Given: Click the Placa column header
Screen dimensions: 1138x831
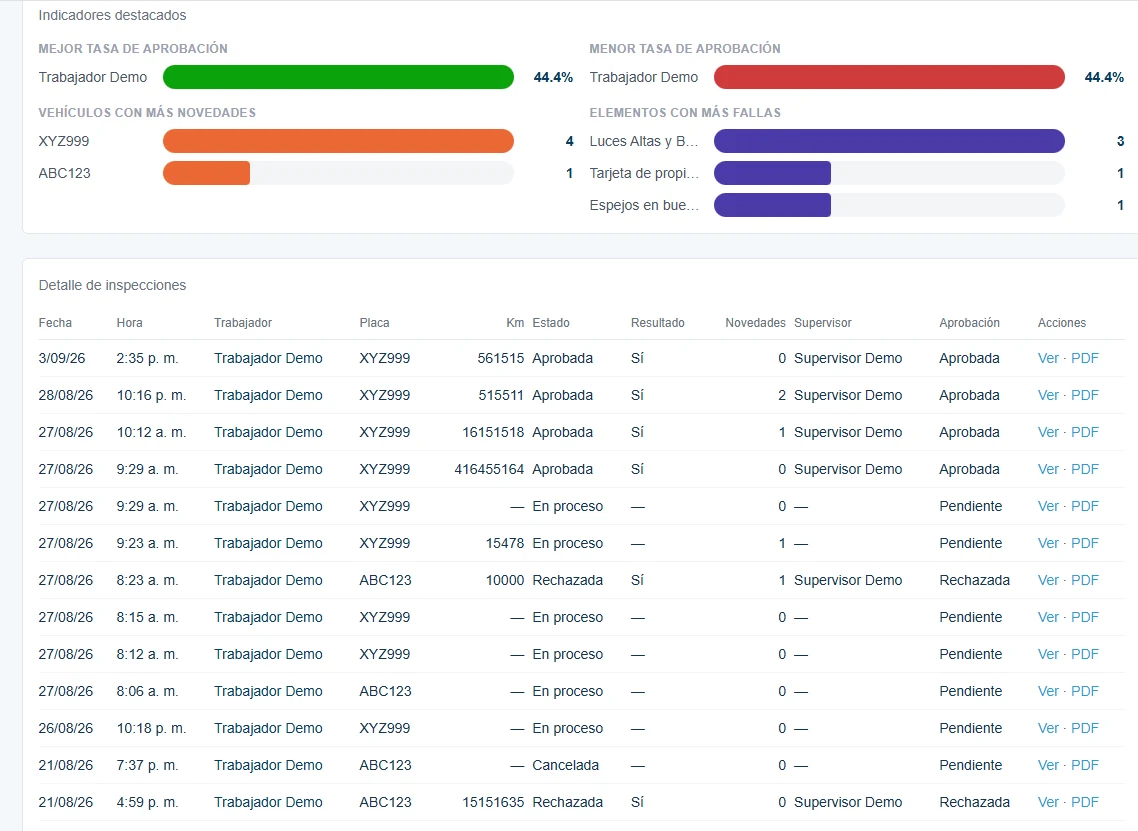Looking at the screenshot, I should (x=374, y=323).
